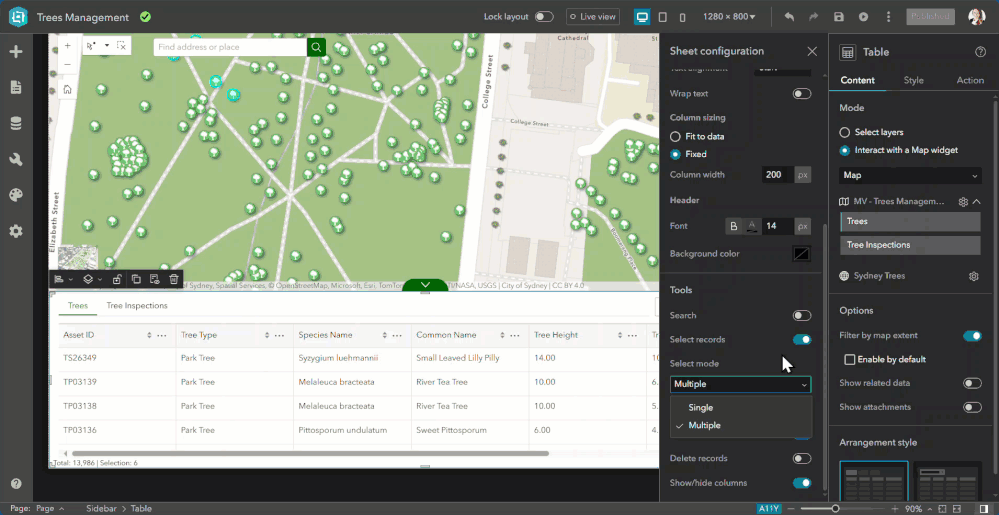Choose Single from select mode list

[741, 407]
